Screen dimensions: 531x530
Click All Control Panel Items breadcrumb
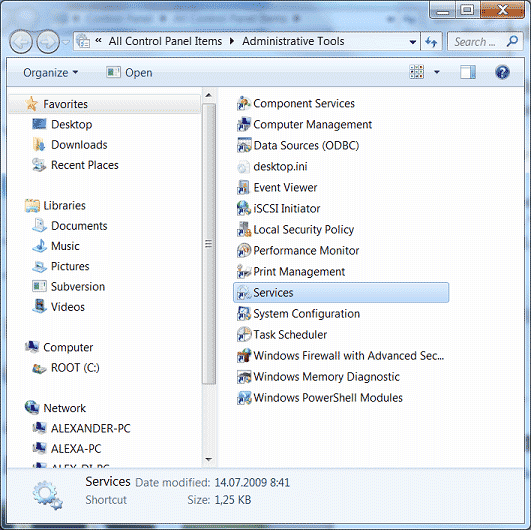coord(165,41)
